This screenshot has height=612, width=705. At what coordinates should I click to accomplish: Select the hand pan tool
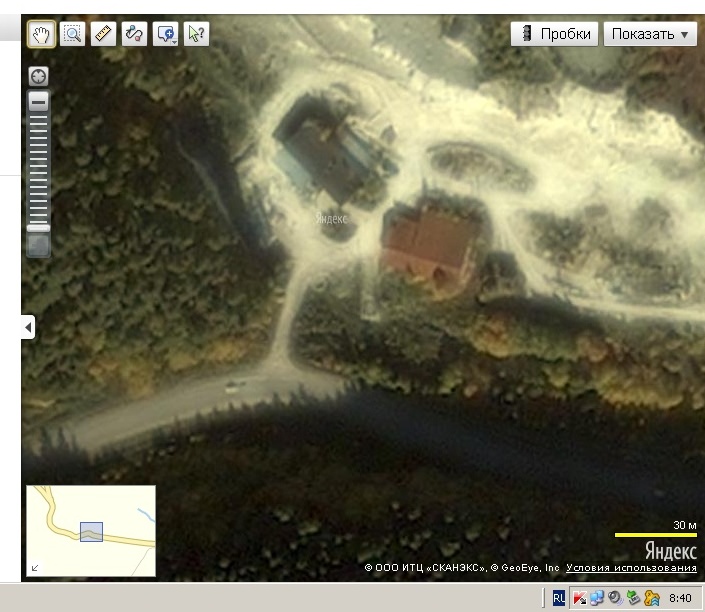(x=41, y=33)
